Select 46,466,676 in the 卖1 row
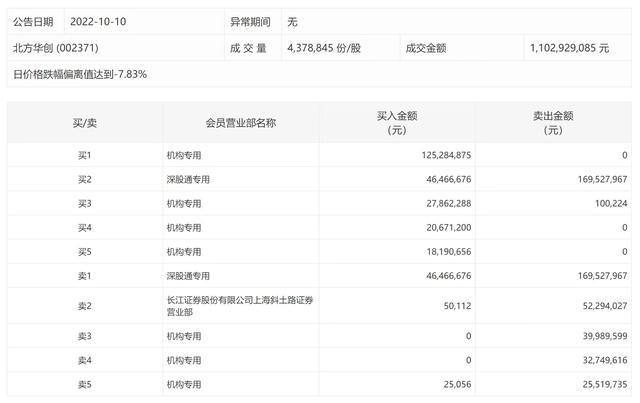640x403 pixels. 449,276
